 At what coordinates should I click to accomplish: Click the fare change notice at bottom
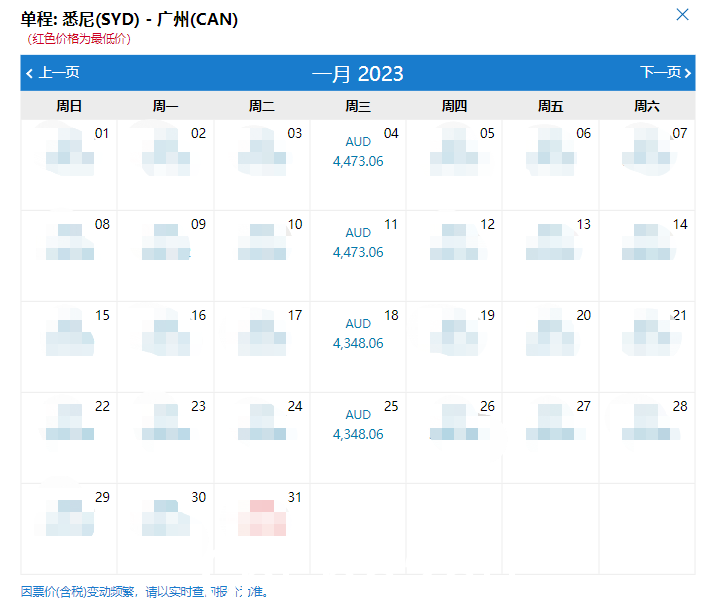click(145, 592)
